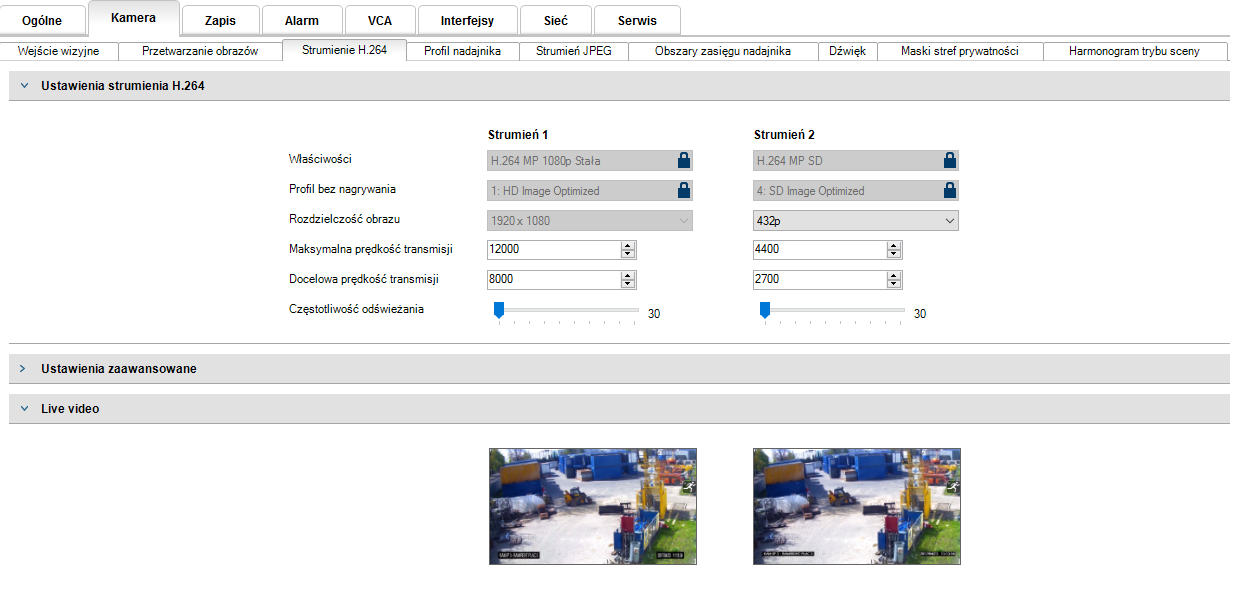Click the Strumień 1 live video thumbnail
The image size is (1236, 600).
(x=593, y=506)
